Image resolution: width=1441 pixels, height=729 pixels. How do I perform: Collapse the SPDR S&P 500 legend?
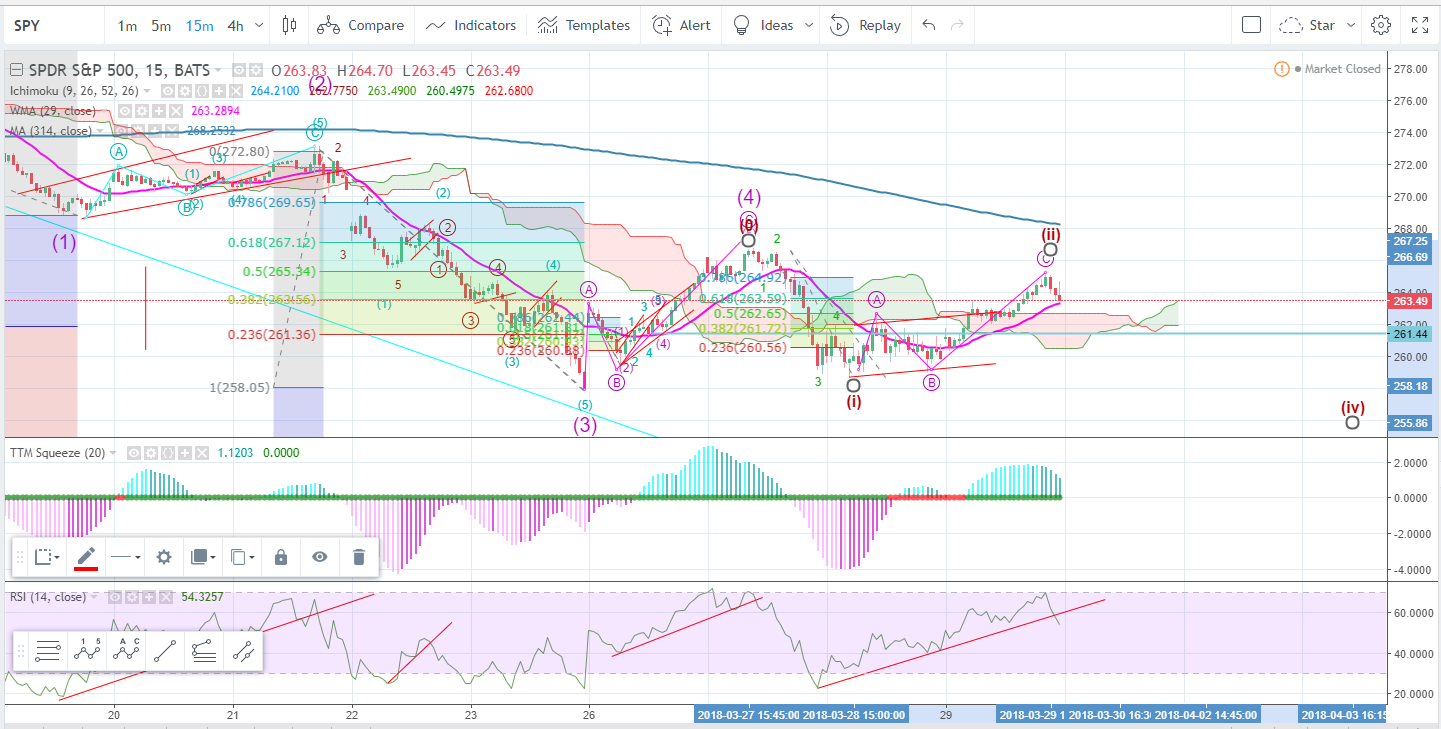click(x=16, y=70)
